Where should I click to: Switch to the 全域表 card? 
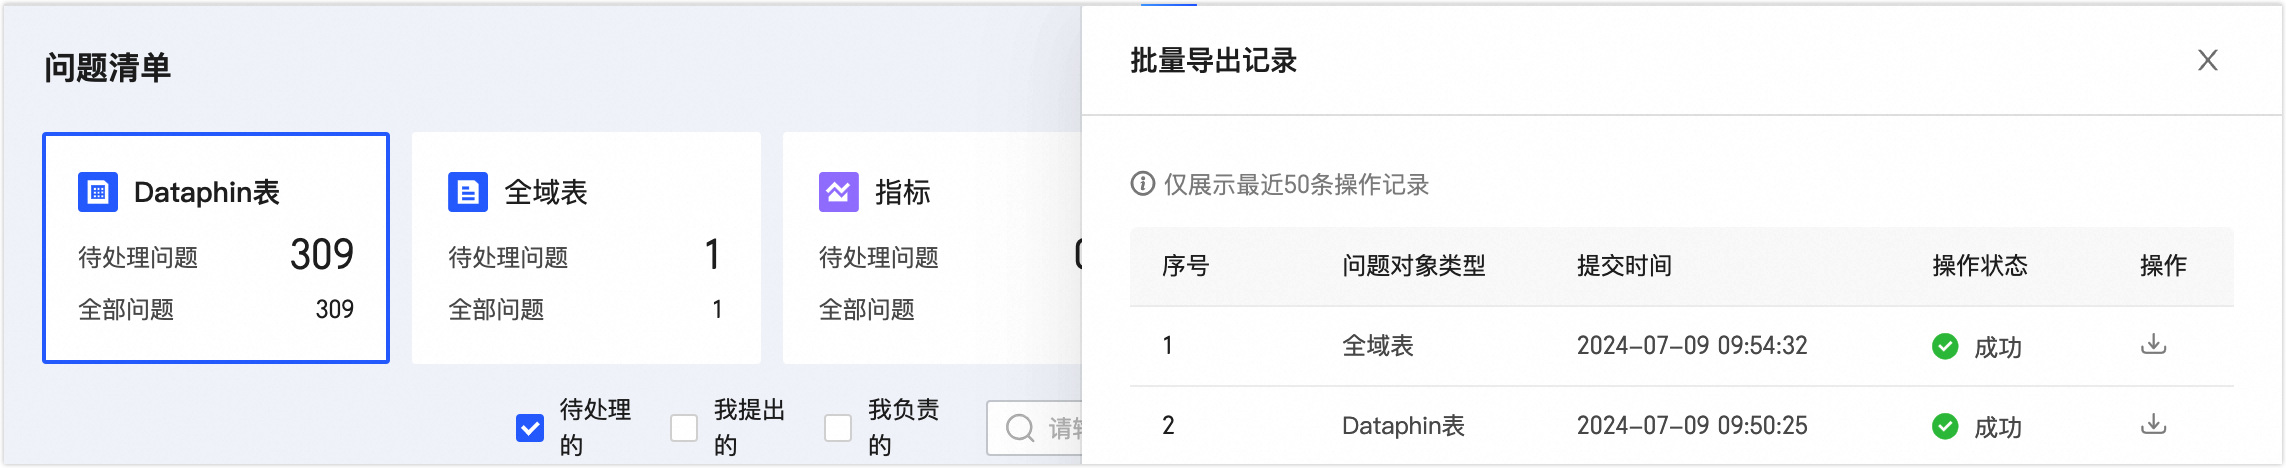click(586, 248)
